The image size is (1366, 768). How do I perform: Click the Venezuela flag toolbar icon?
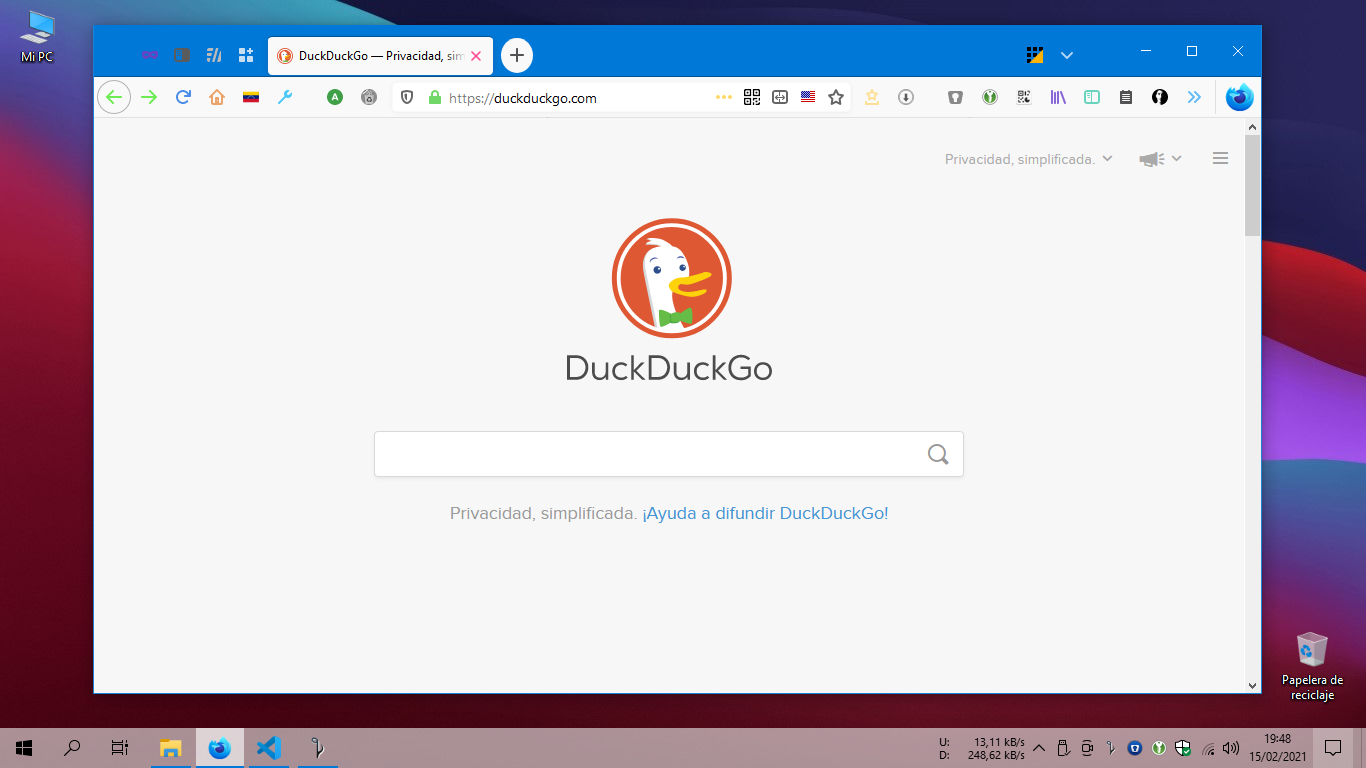tap(251, 97)
